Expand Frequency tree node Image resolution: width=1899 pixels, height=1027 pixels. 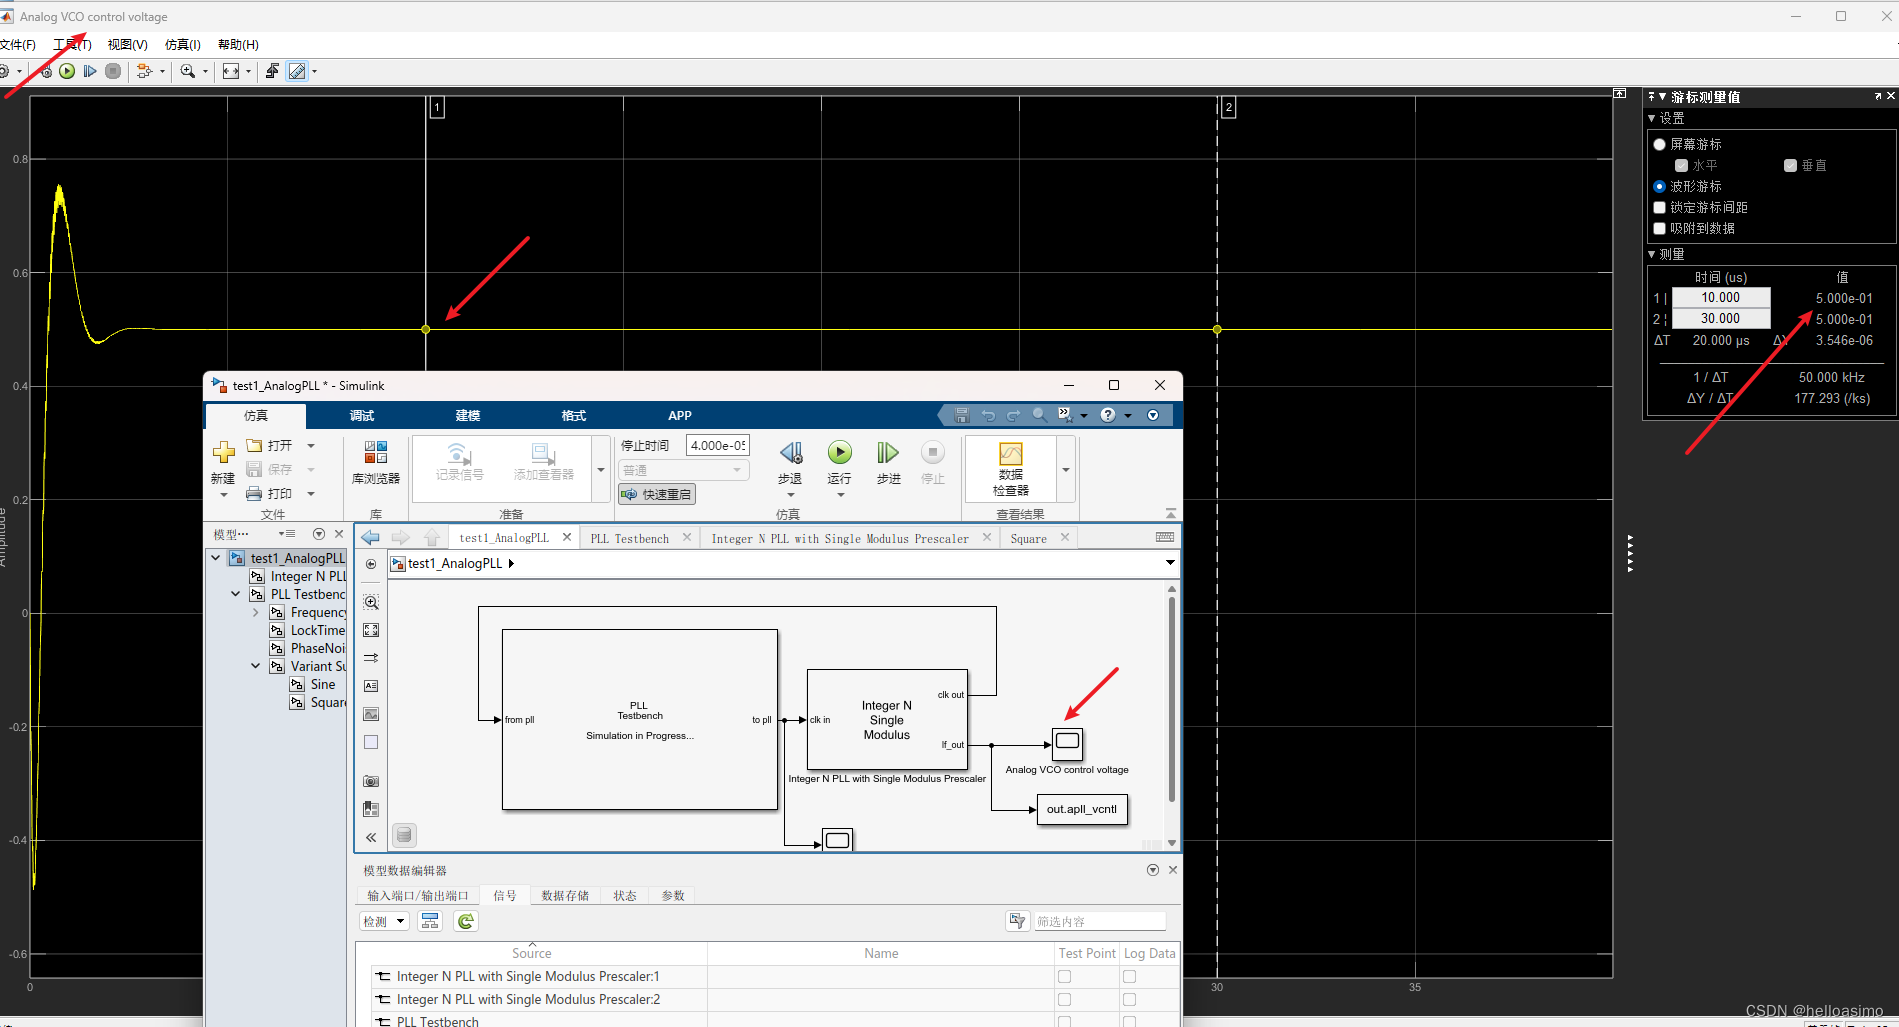click(256, 612)
